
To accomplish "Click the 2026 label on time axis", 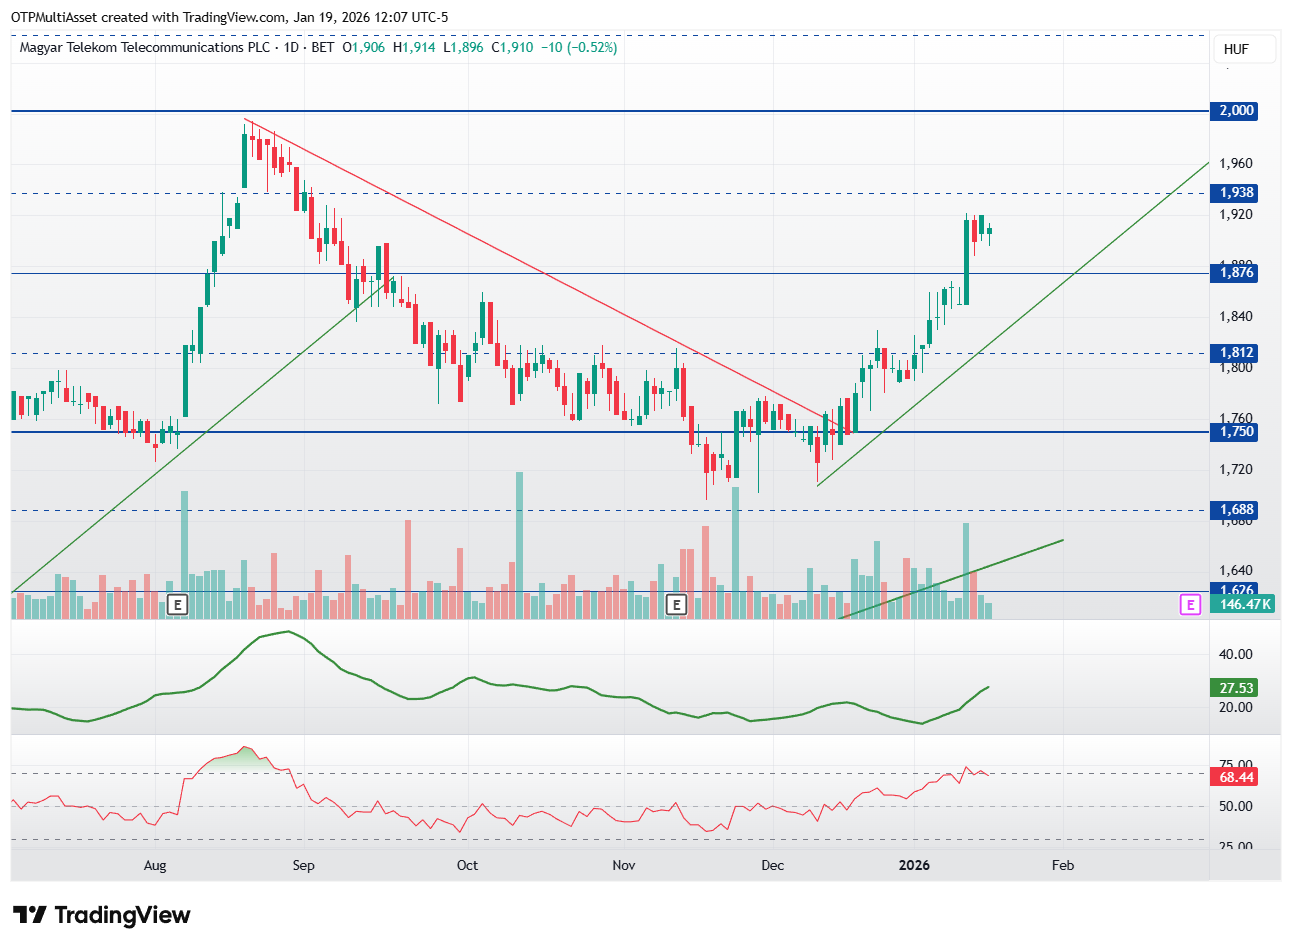I will (914, 865).
